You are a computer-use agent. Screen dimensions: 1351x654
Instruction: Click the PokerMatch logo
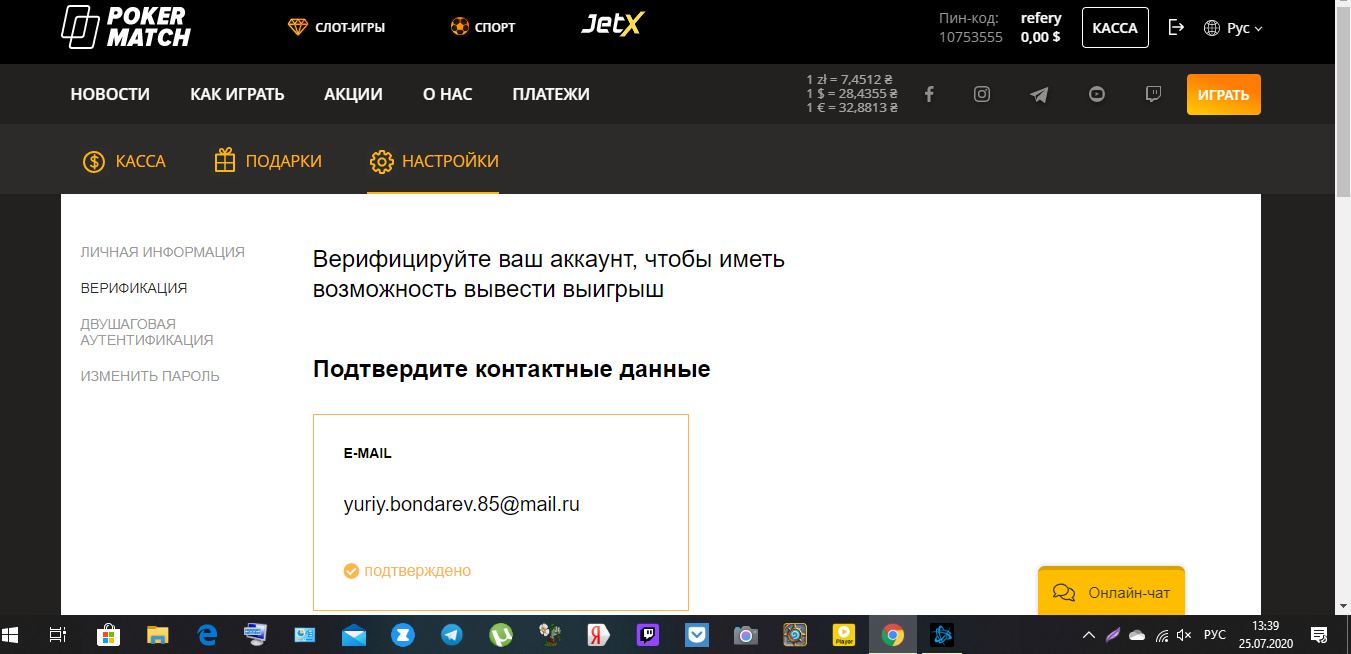click(126, 27)
